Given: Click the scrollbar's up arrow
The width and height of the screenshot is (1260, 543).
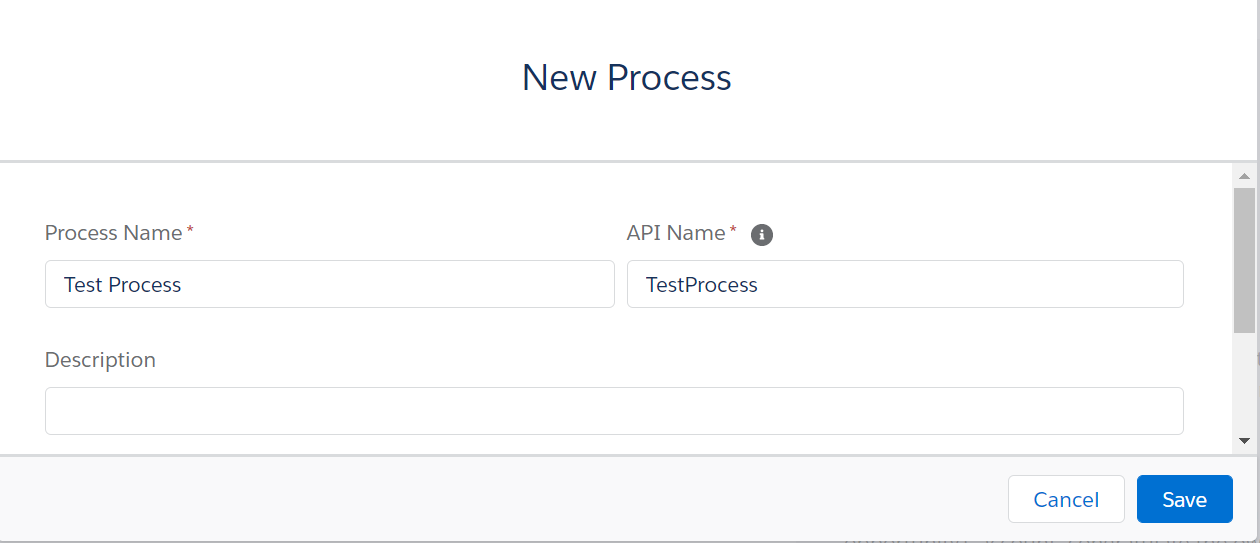Looking at the screenshot, I should [1244, 176].
